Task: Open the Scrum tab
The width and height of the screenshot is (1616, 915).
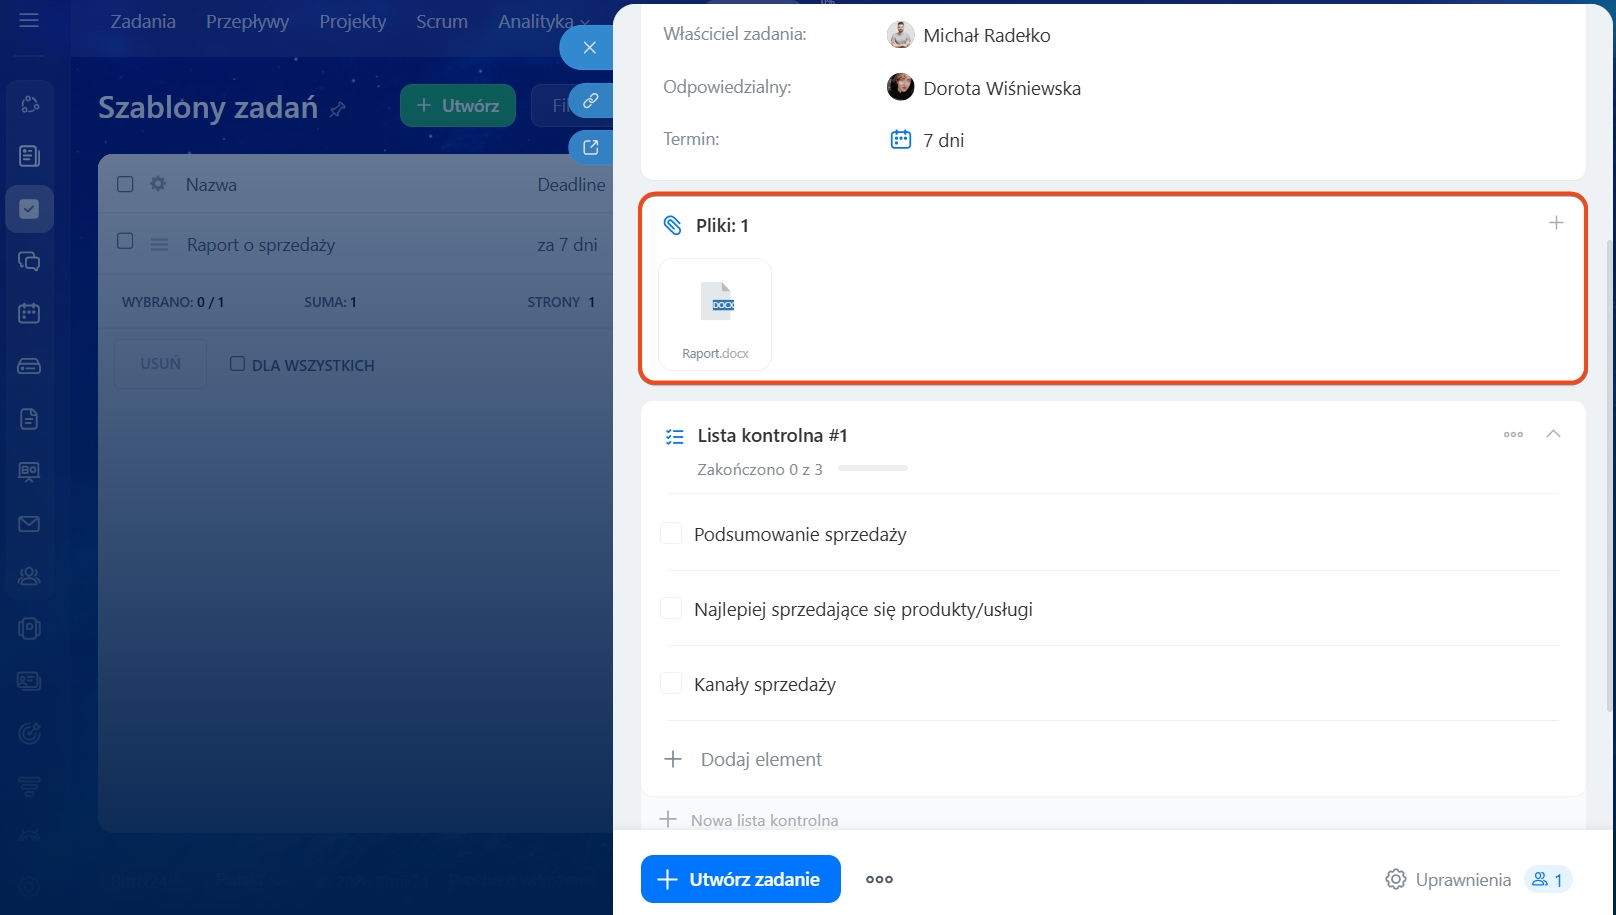Action: click(441, 21)
